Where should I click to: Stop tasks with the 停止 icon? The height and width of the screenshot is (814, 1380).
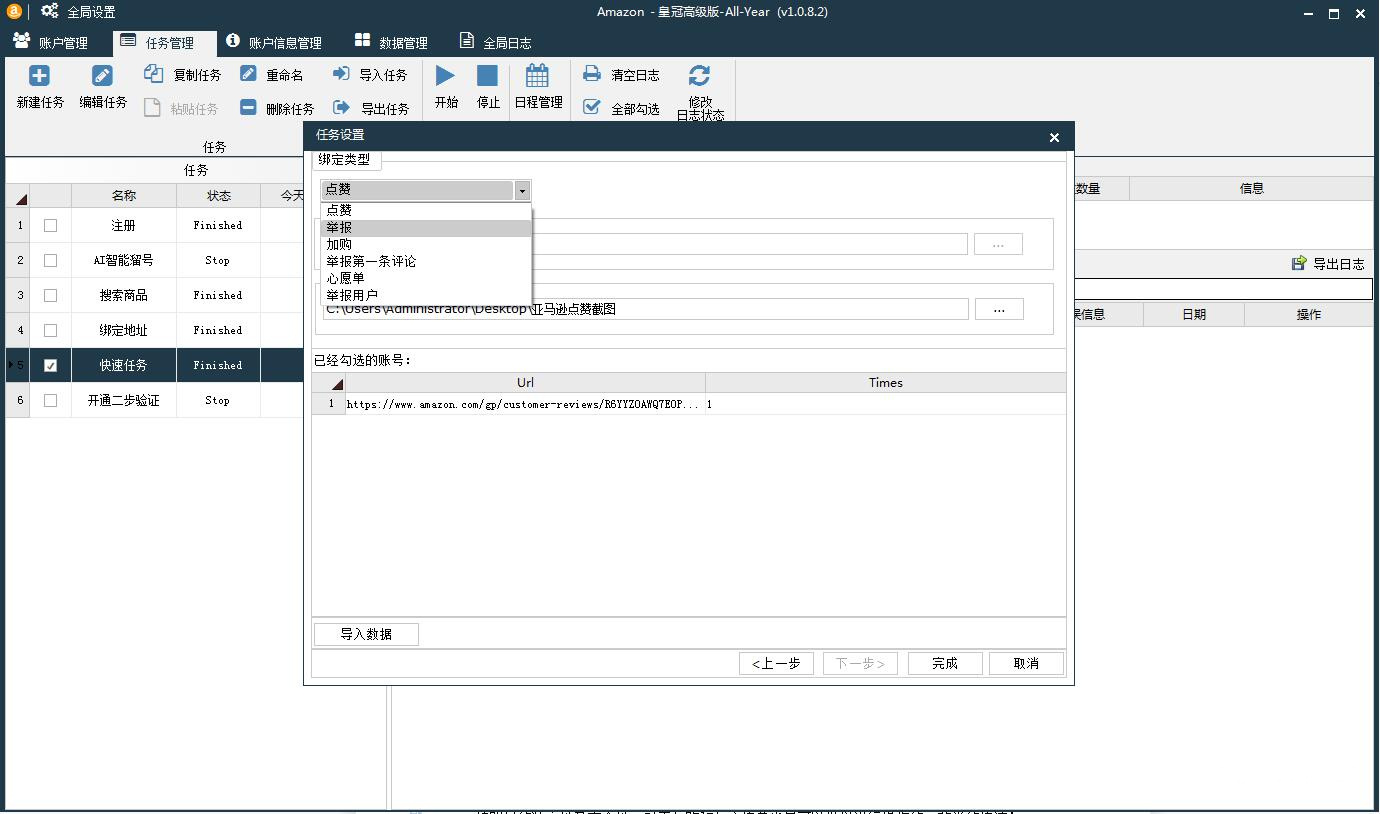[487, 76]
